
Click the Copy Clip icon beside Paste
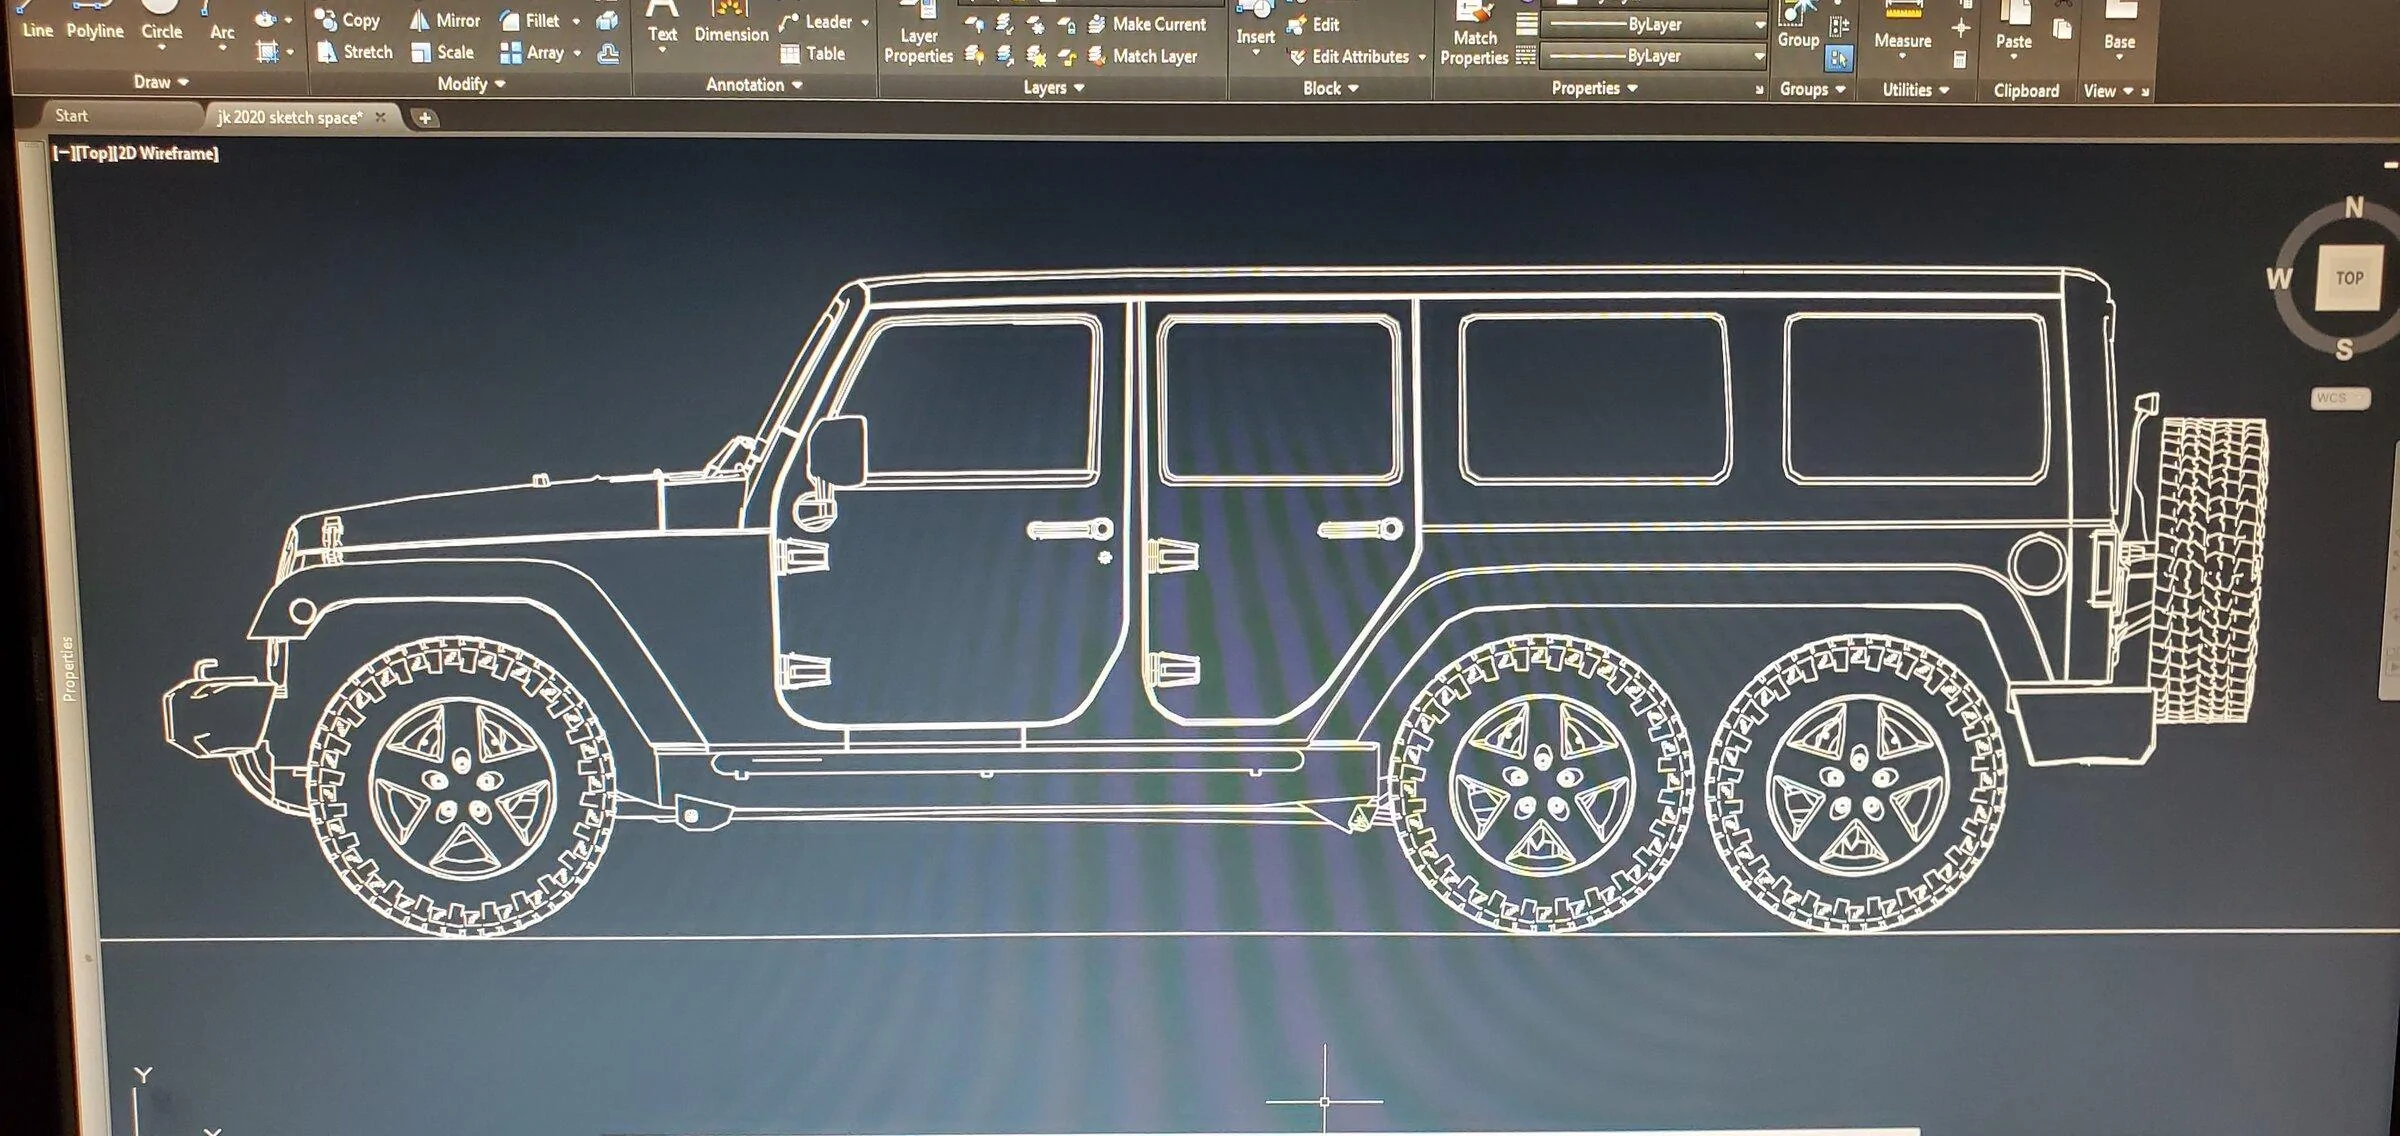click(2062, 30)
